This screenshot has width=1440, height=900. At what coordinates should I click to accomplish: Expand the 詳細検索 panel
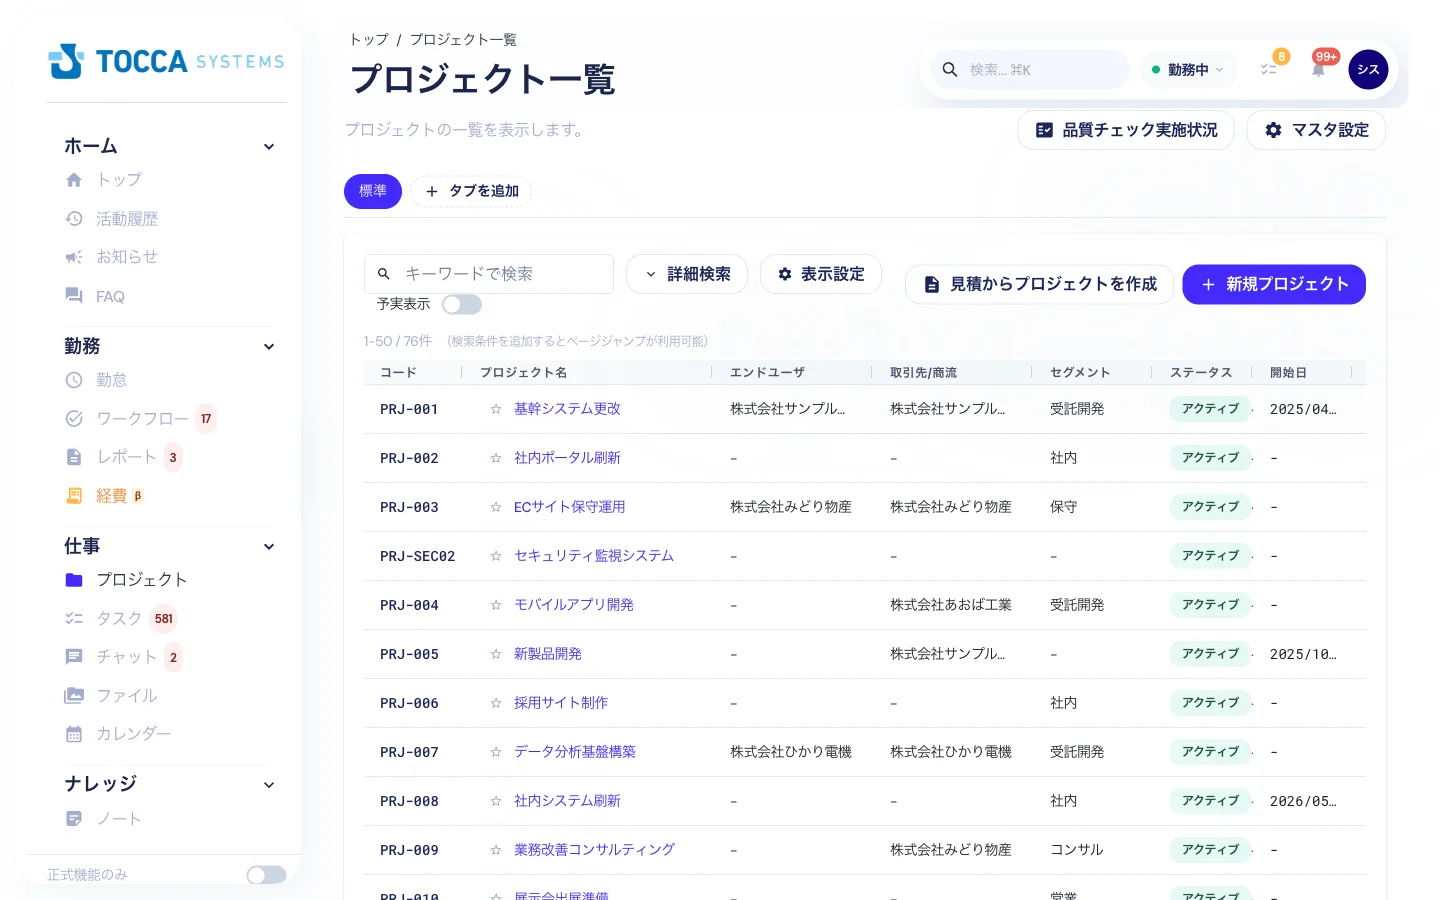point(687,274)
